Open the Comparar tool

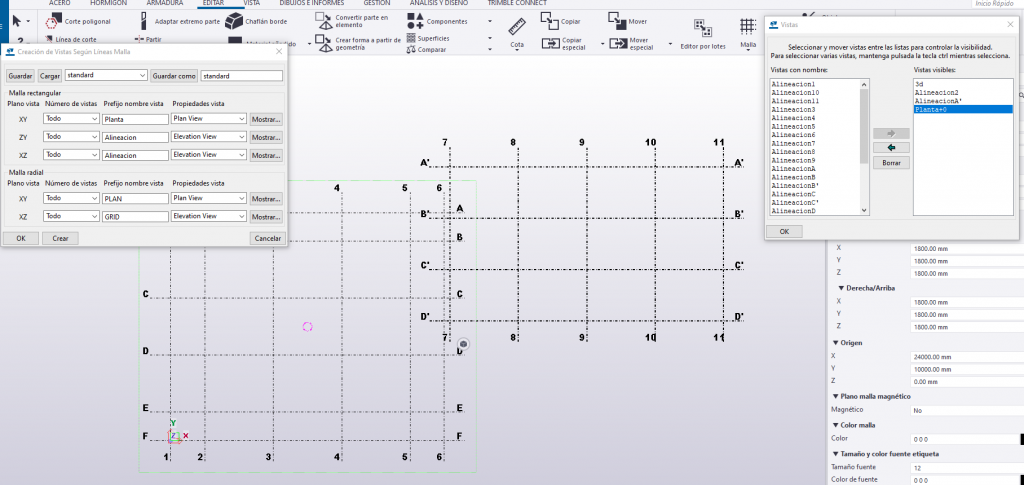click(x=426, y=49)
